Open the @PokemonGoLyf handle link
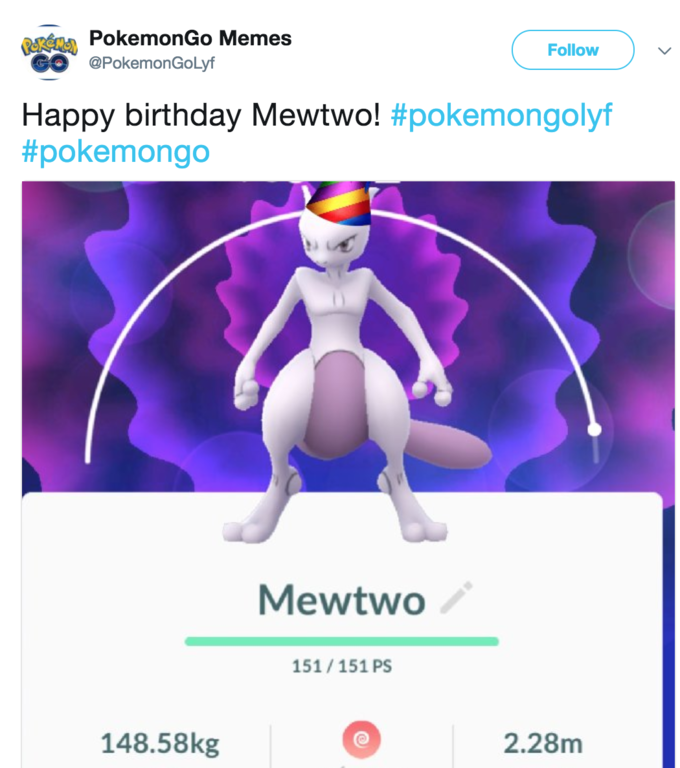680x768 pixels. pos(152,63)
